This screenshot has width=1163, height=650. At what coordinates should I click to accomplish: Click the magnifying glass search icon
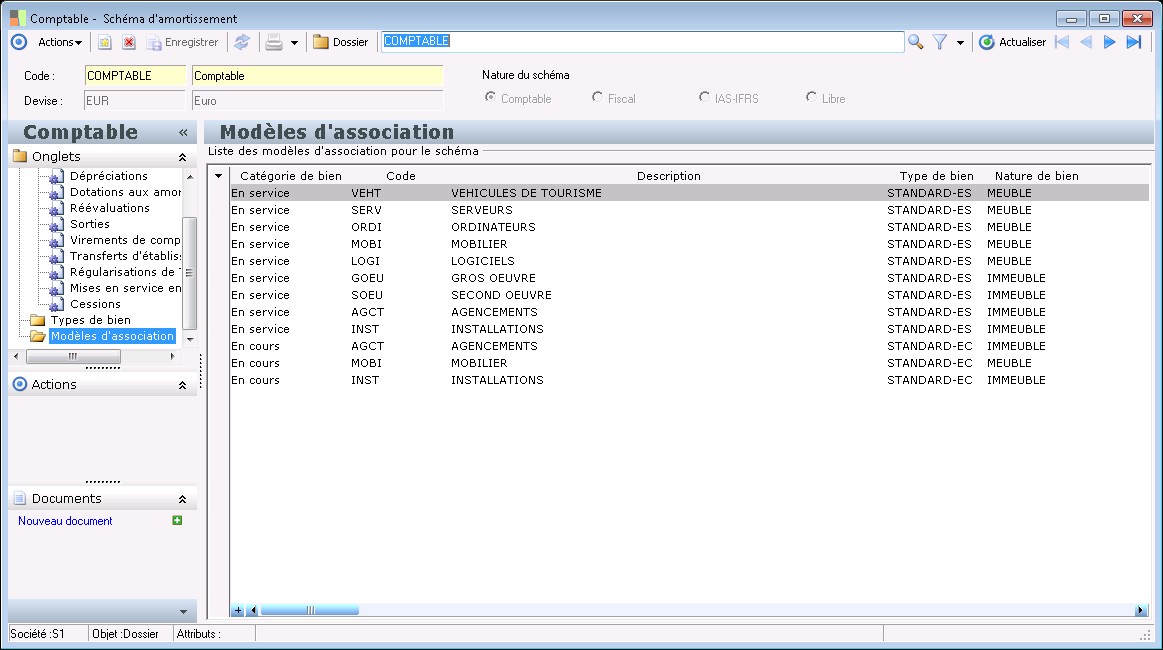(915, 42)
